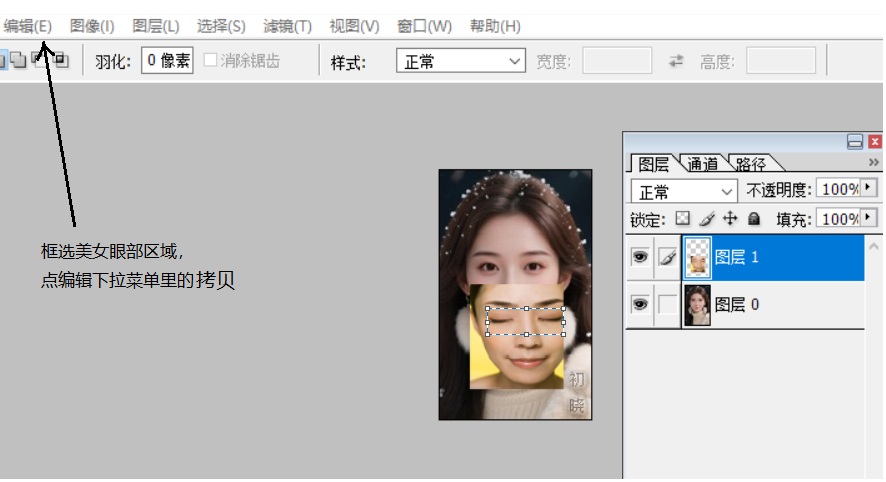Switch to the 通道 channels tab
886x482 pixels.
(x=702, y=164)
